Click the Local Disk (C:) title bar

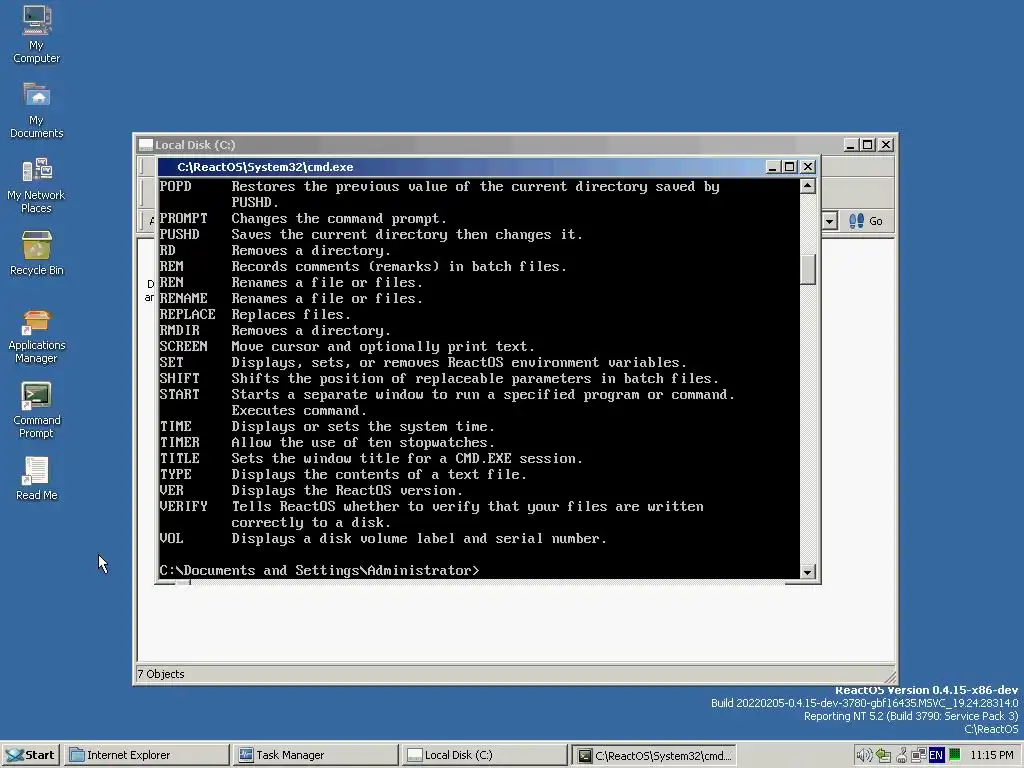[515, 145]
